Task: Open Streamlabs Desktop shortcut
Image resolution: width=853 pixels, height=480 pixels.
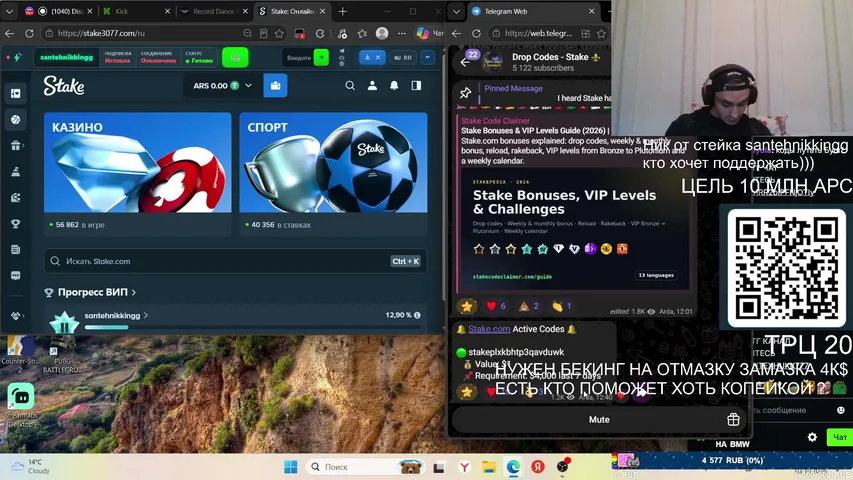Action: pyautogui.click(x=21, y=405)
